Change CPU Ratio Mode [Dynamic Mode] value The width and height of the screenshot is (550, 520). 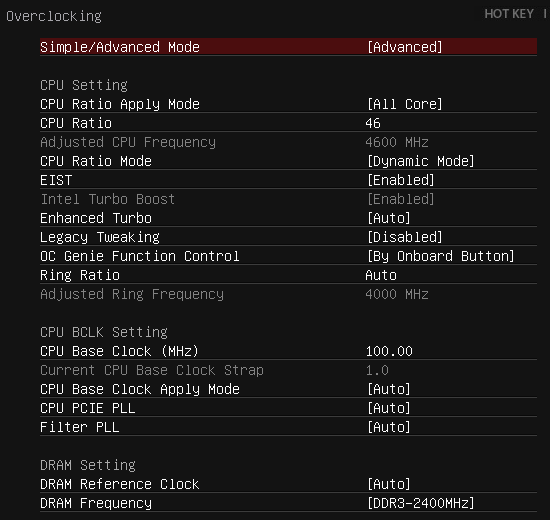point(421,161)
